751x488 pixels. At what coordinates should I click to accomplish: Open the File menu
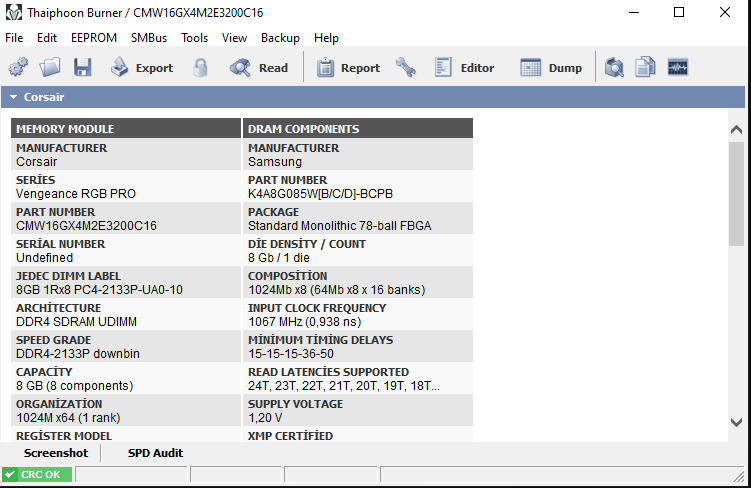pyautogui.click(x=14, y=38)
